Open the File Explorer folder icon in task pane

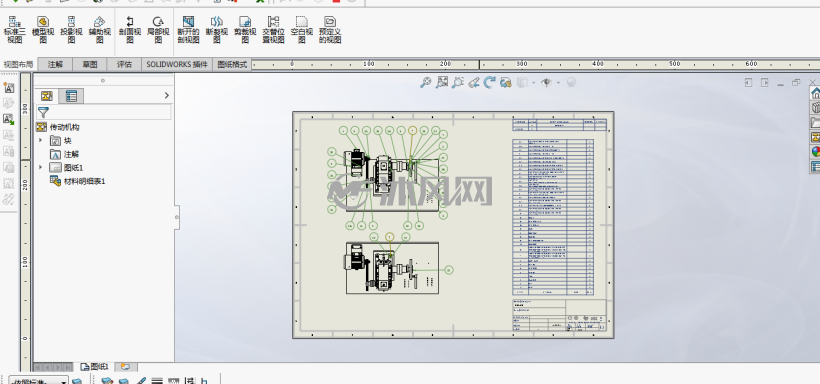(815, 122)
